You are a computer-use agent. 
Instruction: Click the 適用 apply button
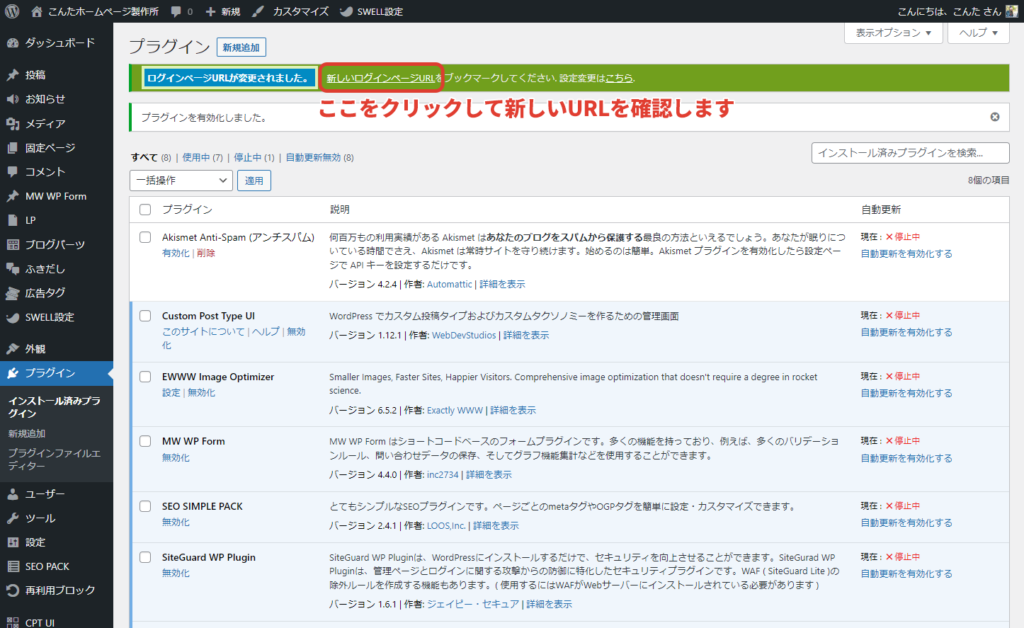pos(254,180)
